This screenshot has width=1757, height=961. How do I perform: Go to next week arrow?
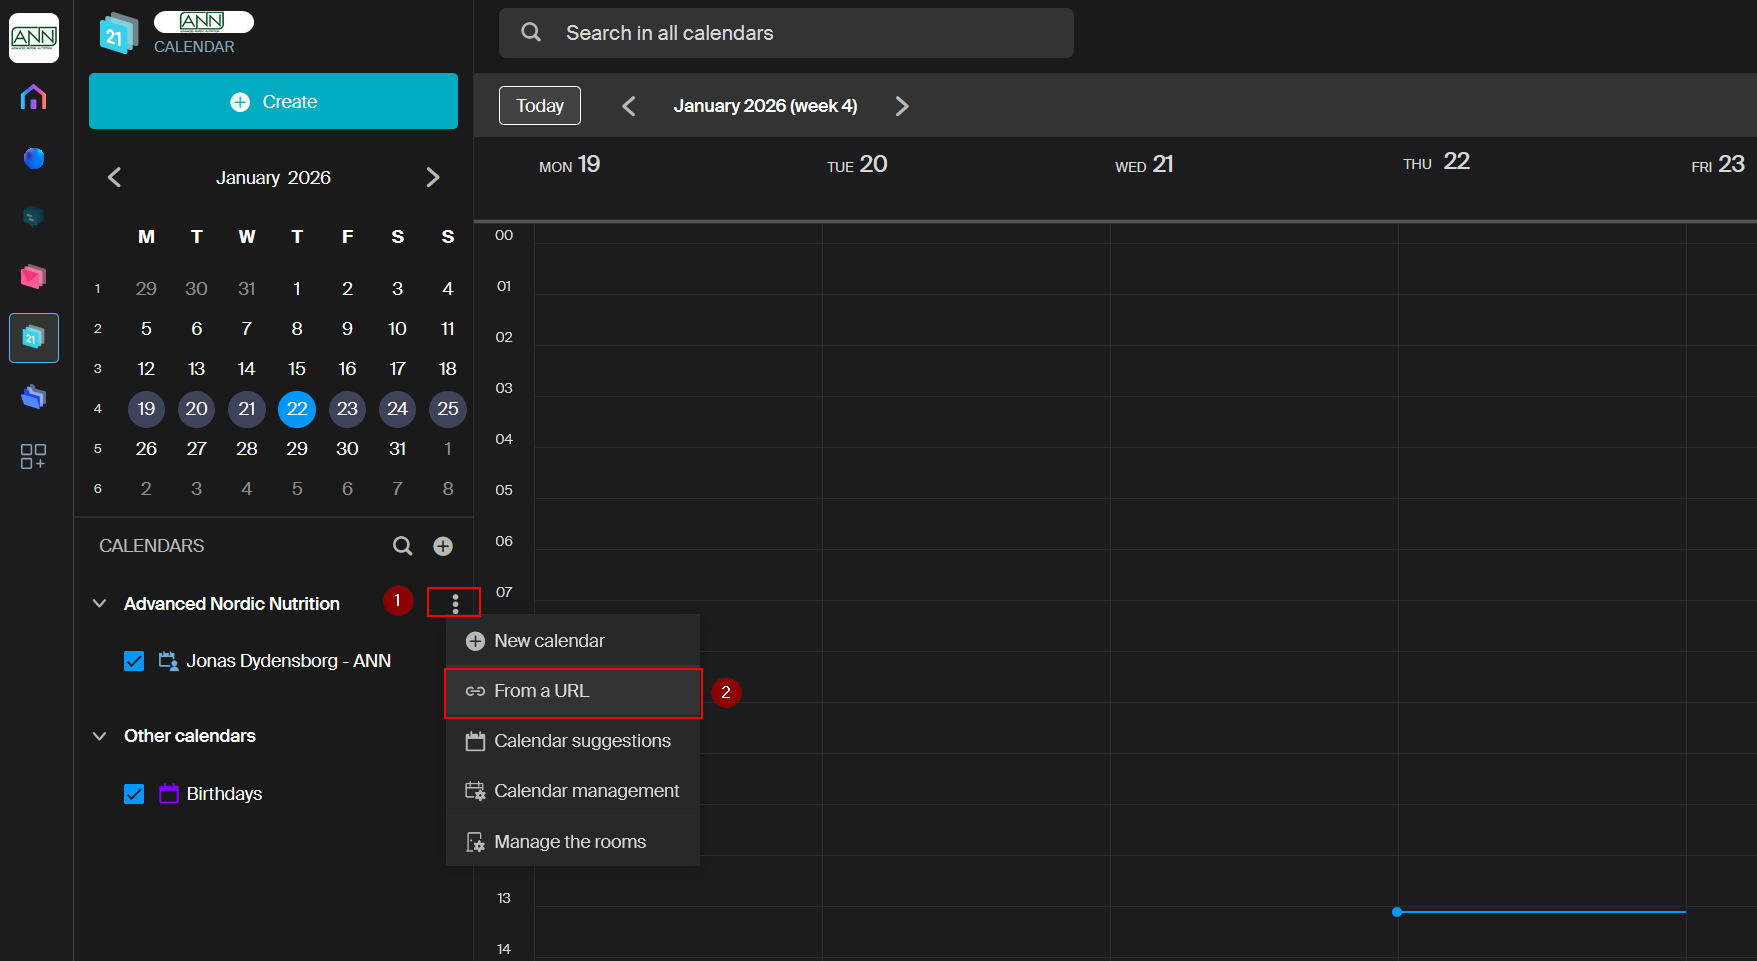click(902, 106)
